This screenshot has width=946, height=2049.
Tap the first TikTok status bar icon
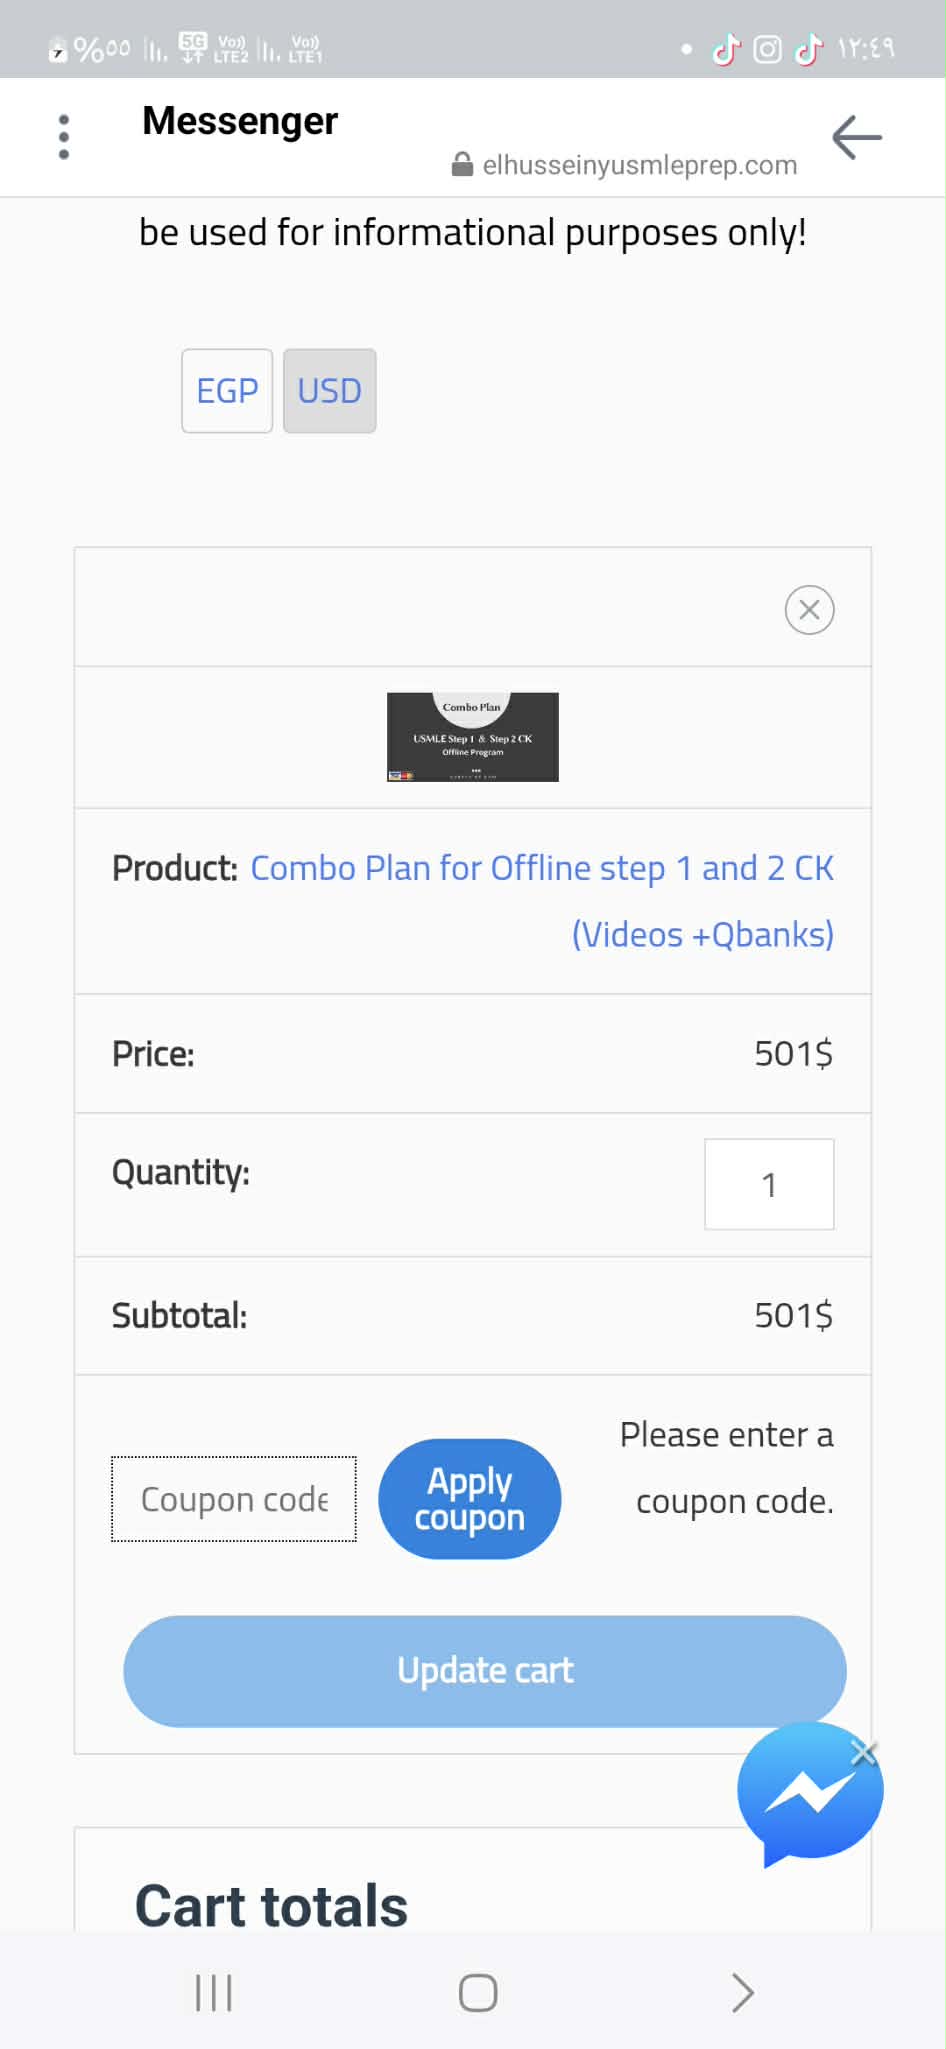tap(727, 49)
